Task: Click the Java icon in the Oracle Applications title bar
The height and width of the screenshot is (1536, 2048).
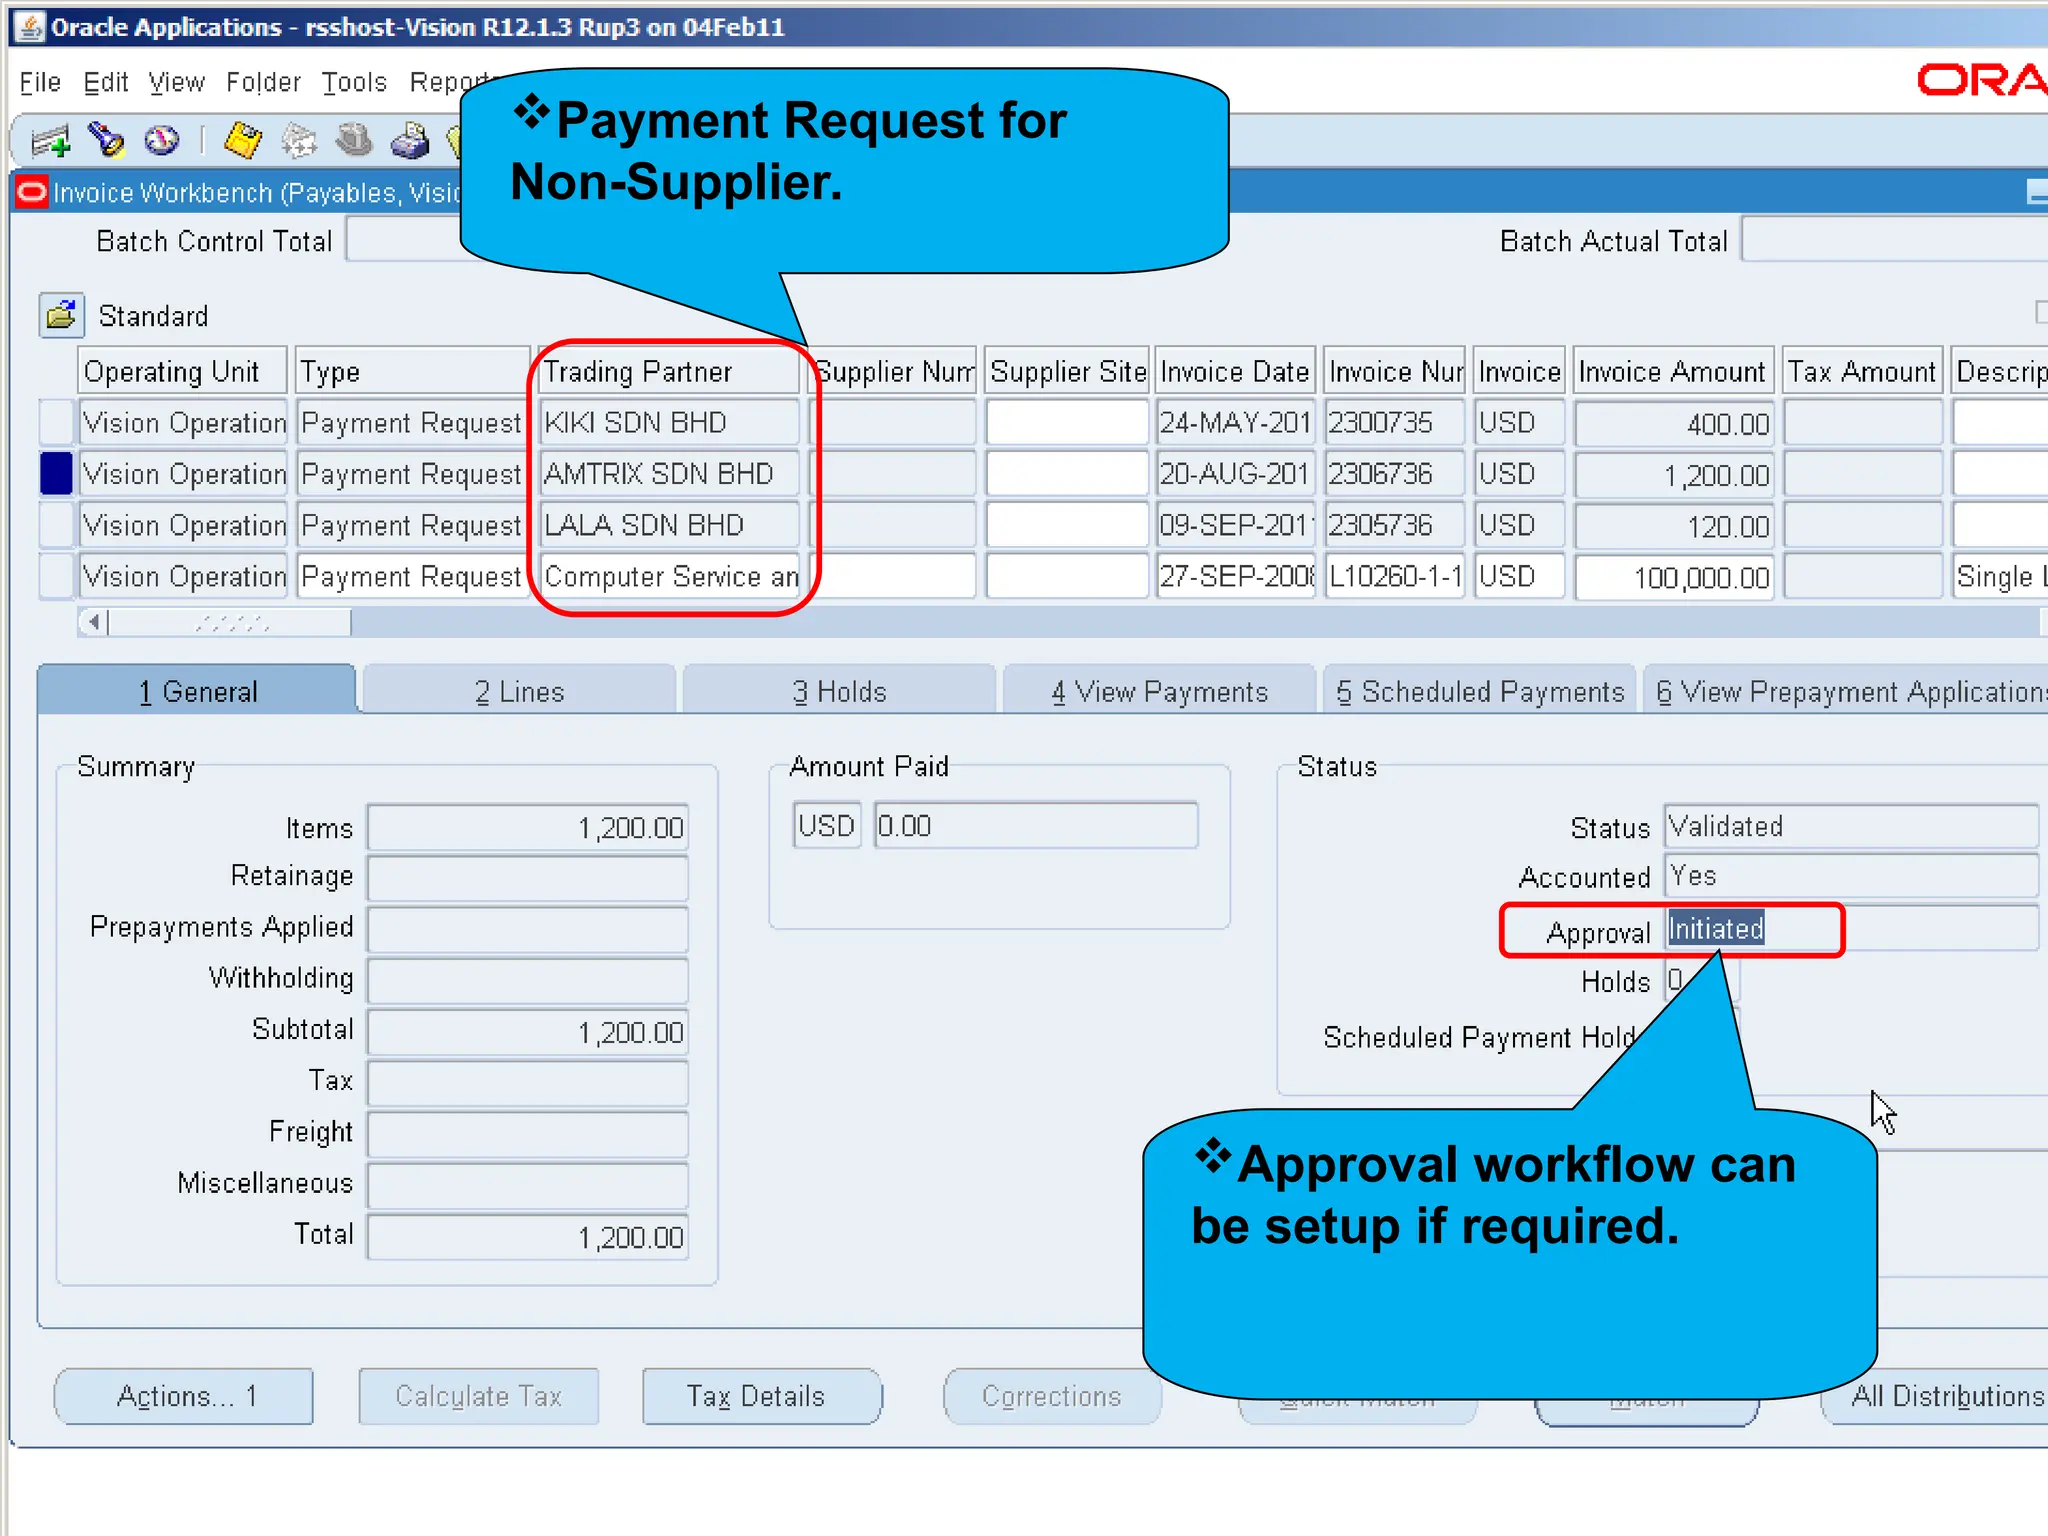Action: [31, 26]
